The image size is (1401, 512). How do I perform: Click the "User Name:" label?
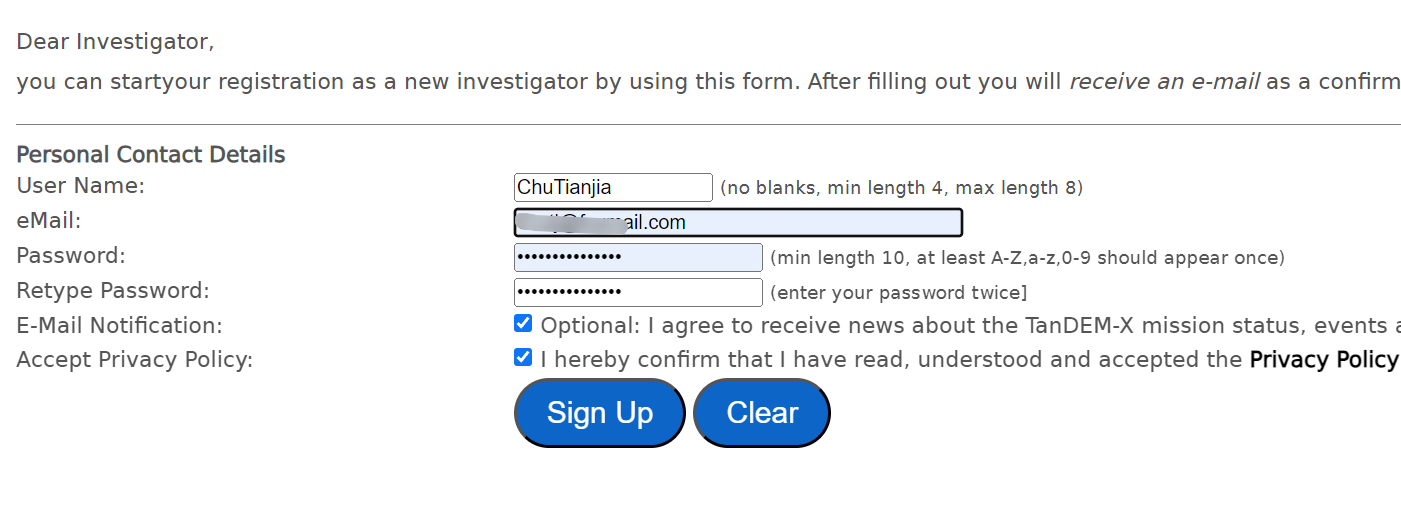81,186
